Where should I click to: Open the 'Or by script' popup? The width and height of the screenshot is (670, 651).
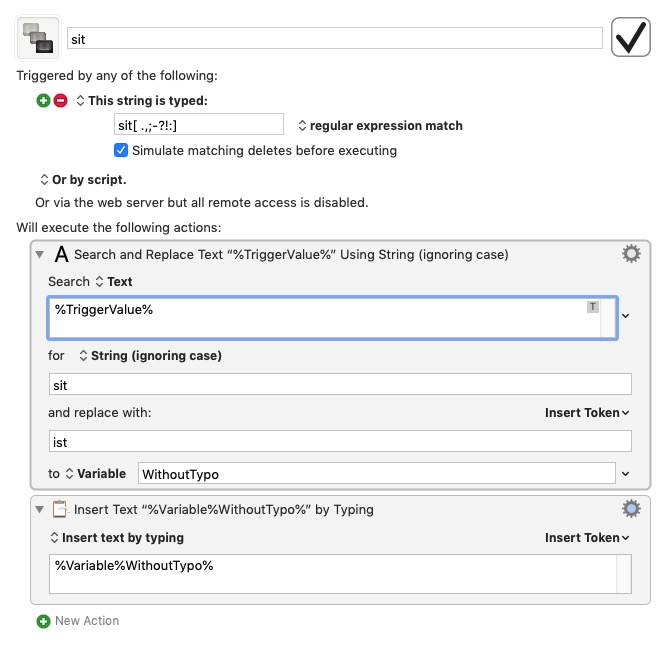(x=84, y=180)
